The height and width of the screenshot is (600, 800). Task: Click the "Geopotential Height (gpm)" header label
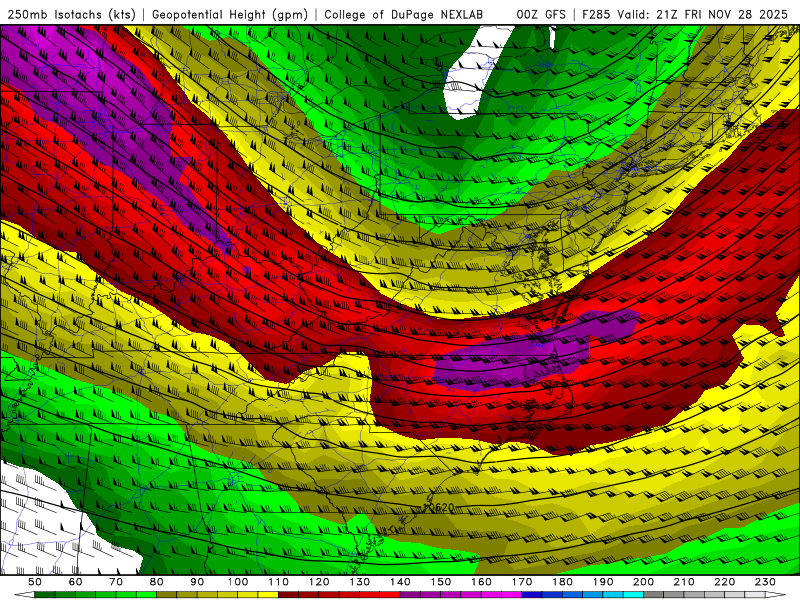click(x=230, y=14)
